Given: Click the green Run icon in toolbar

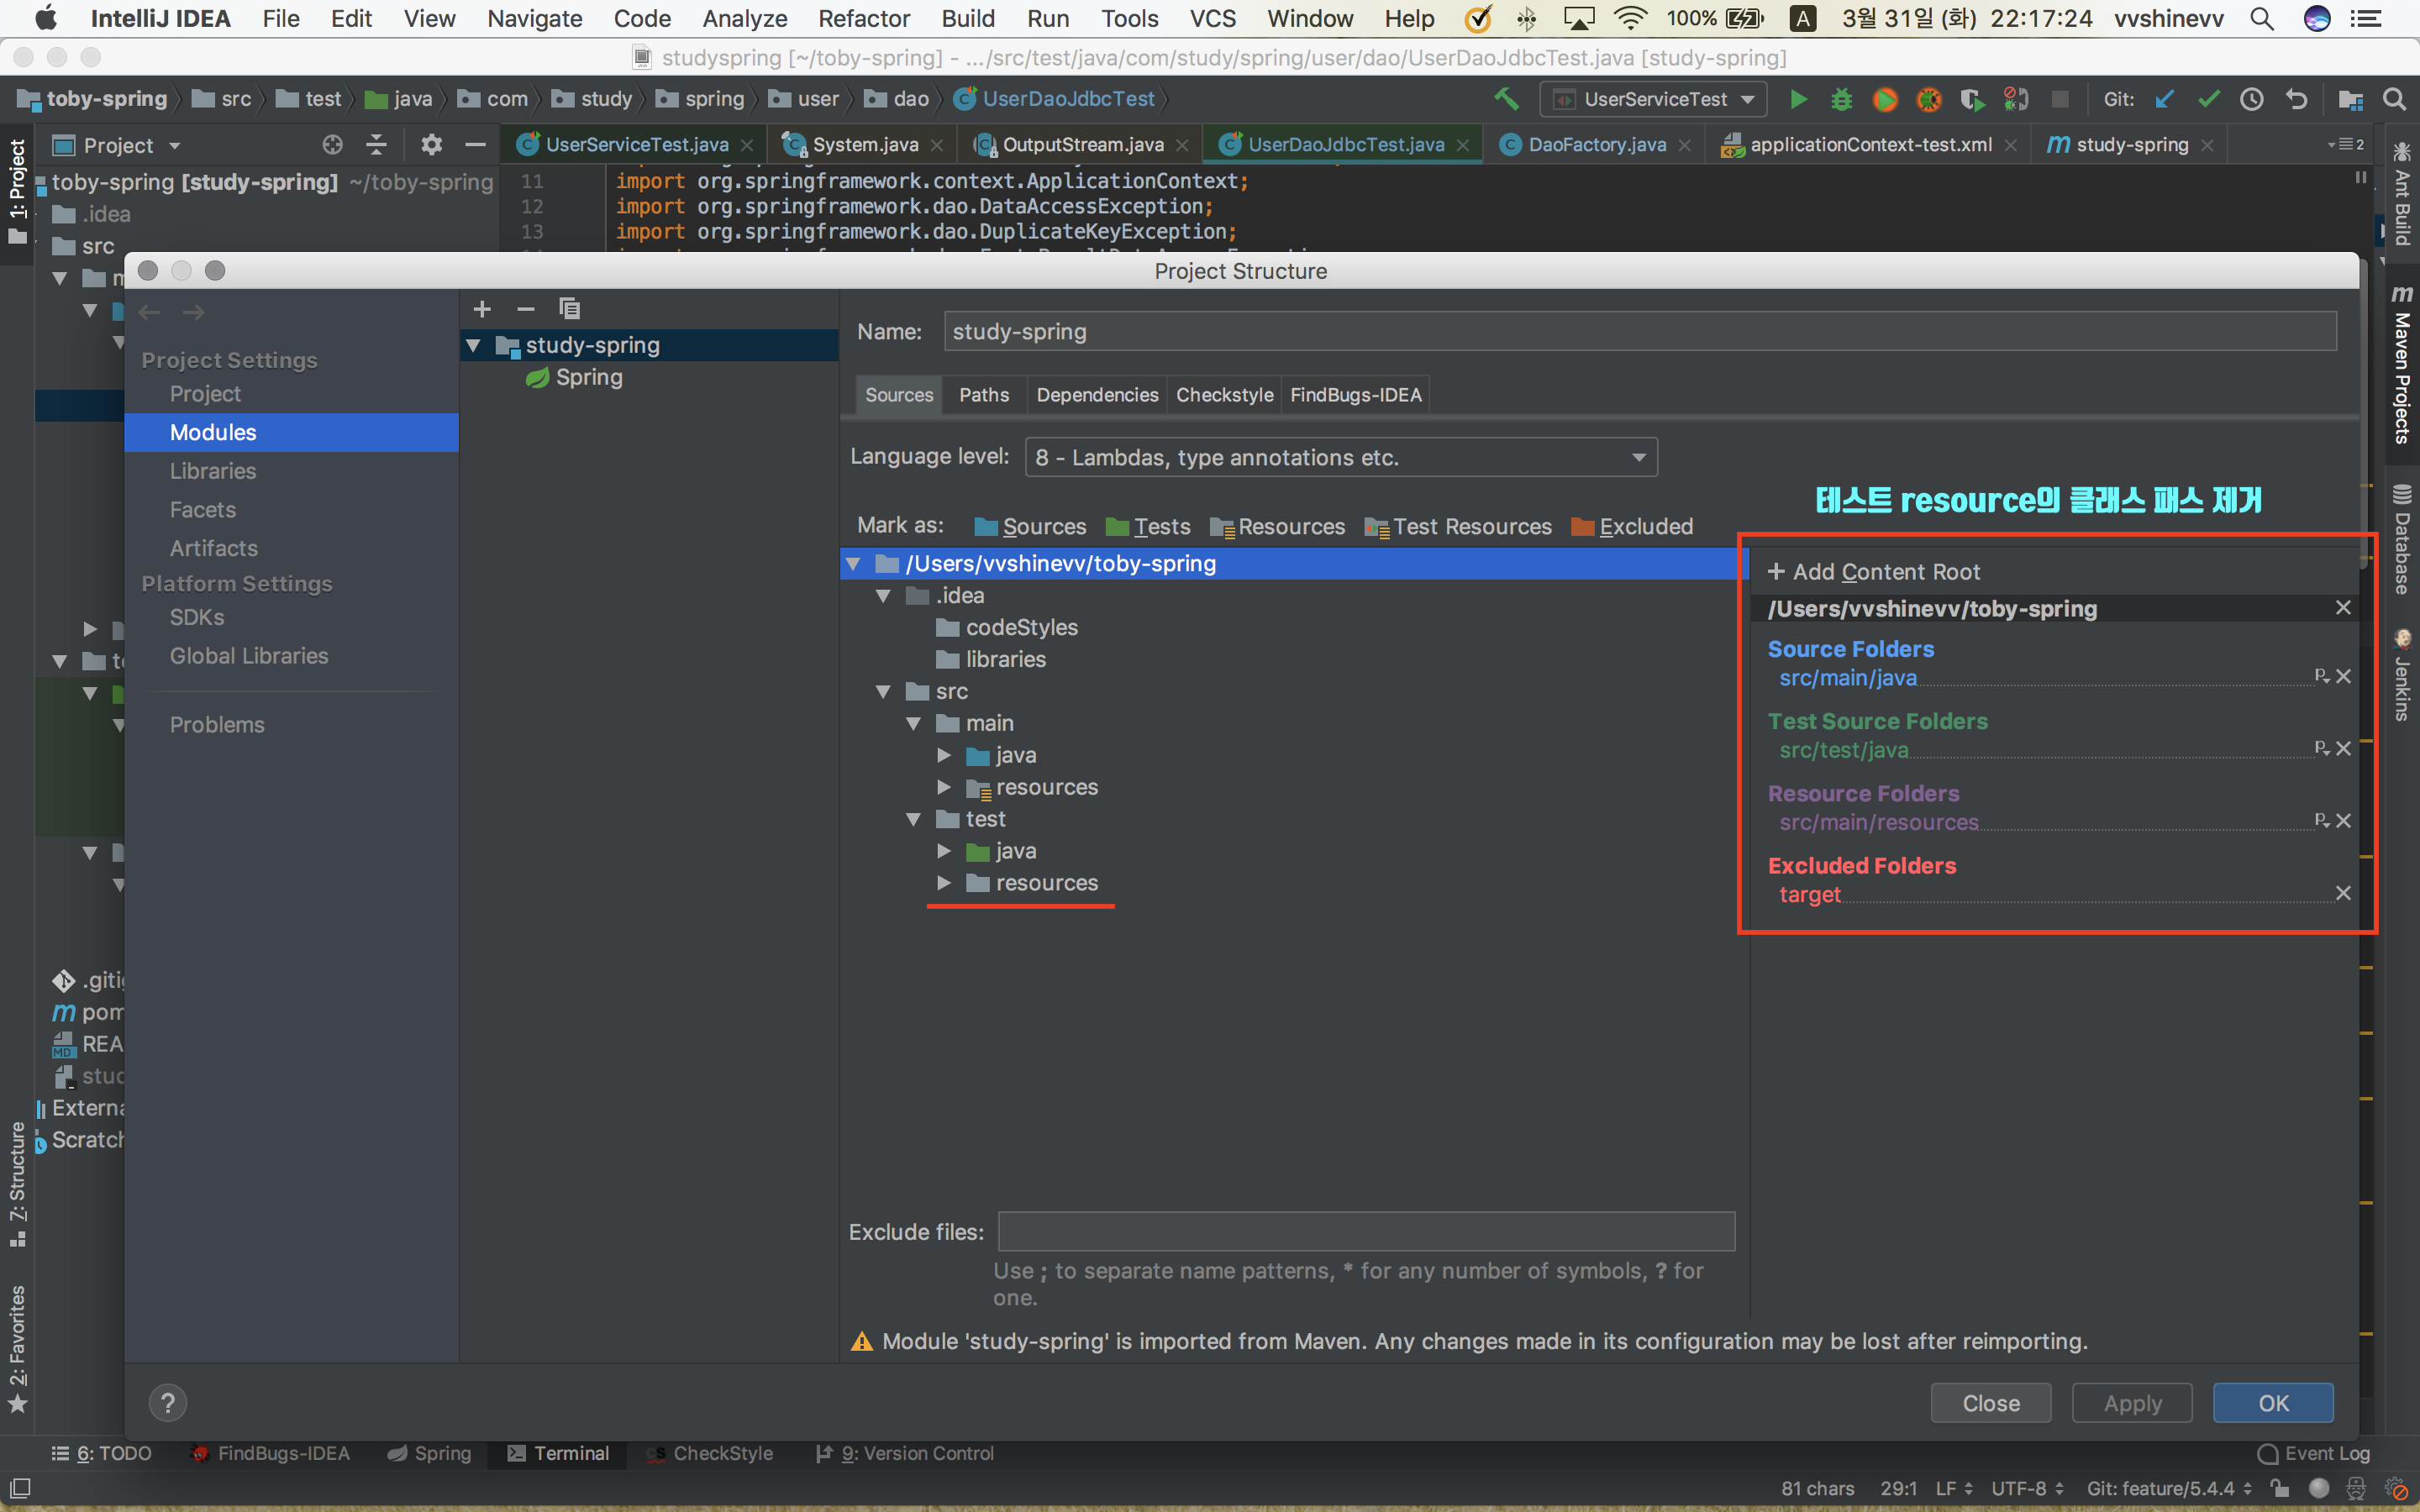Looking at the screenshot, I should coord(1798,99).
